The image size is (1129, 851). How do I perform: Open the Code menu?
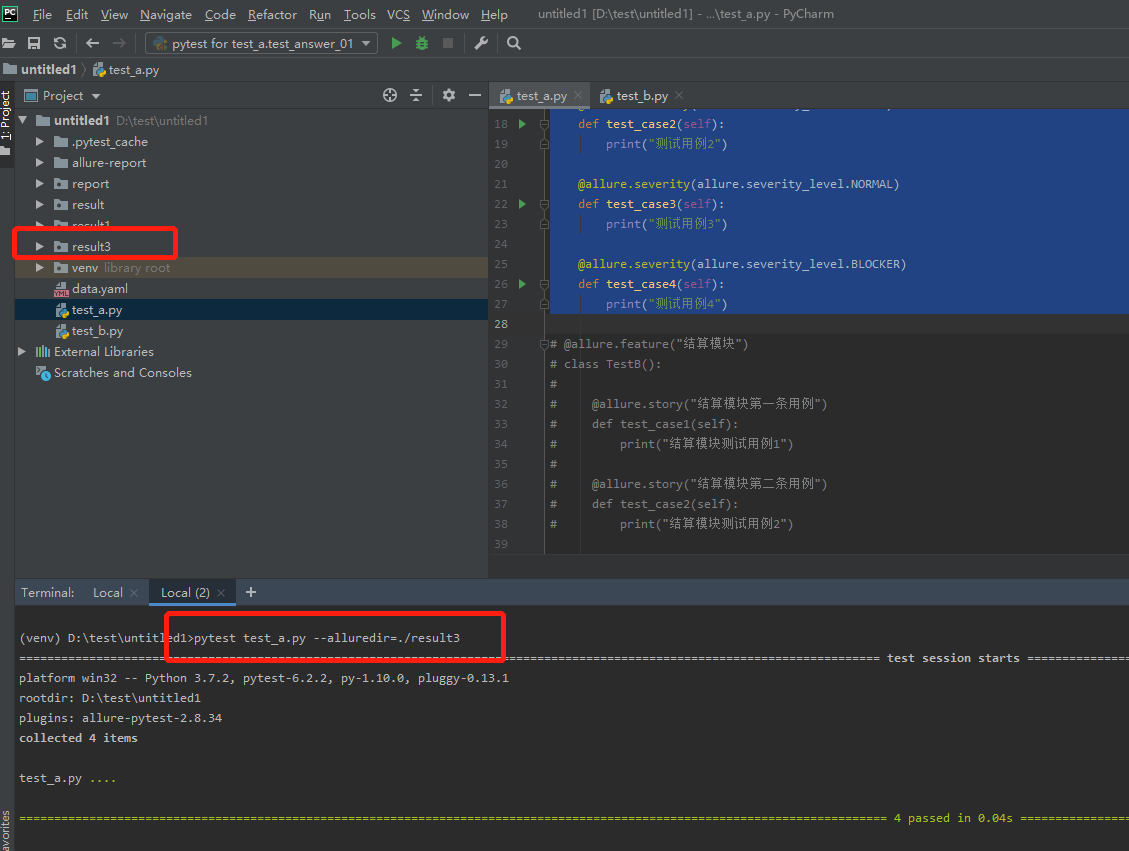pyautogui.click(x=220, y=14)
